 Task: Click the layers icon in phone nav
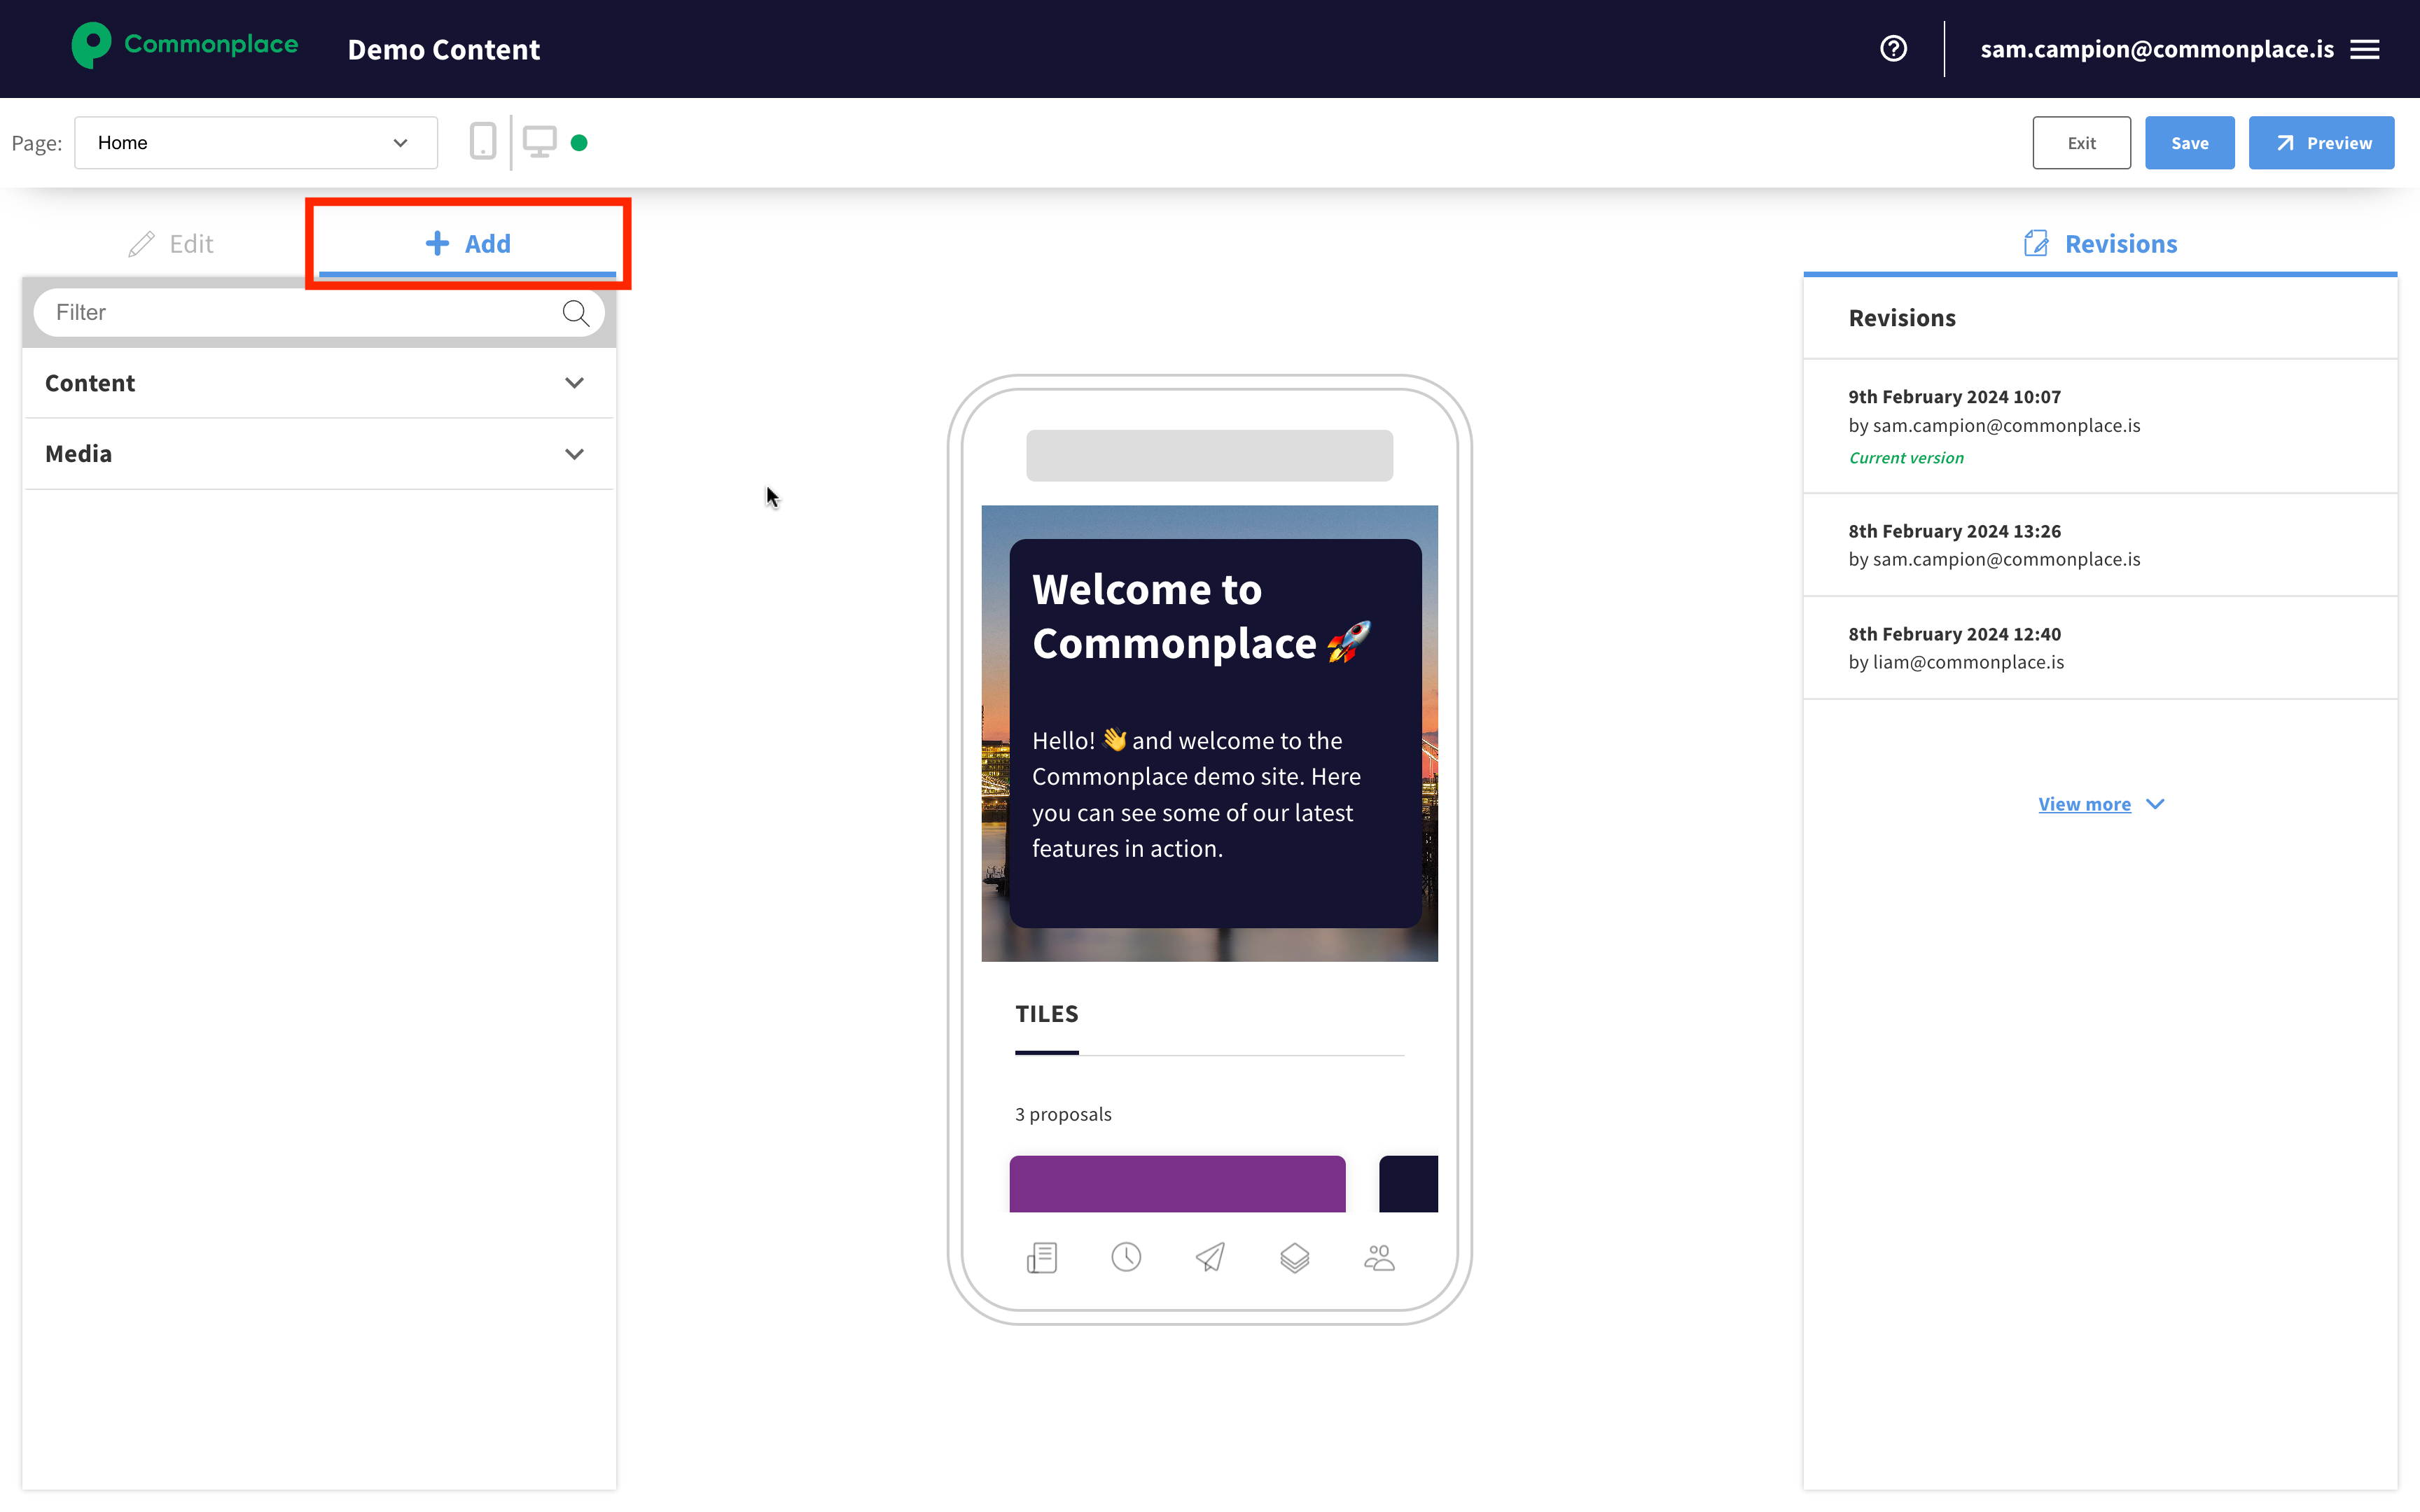[x=1295, y=1257]
